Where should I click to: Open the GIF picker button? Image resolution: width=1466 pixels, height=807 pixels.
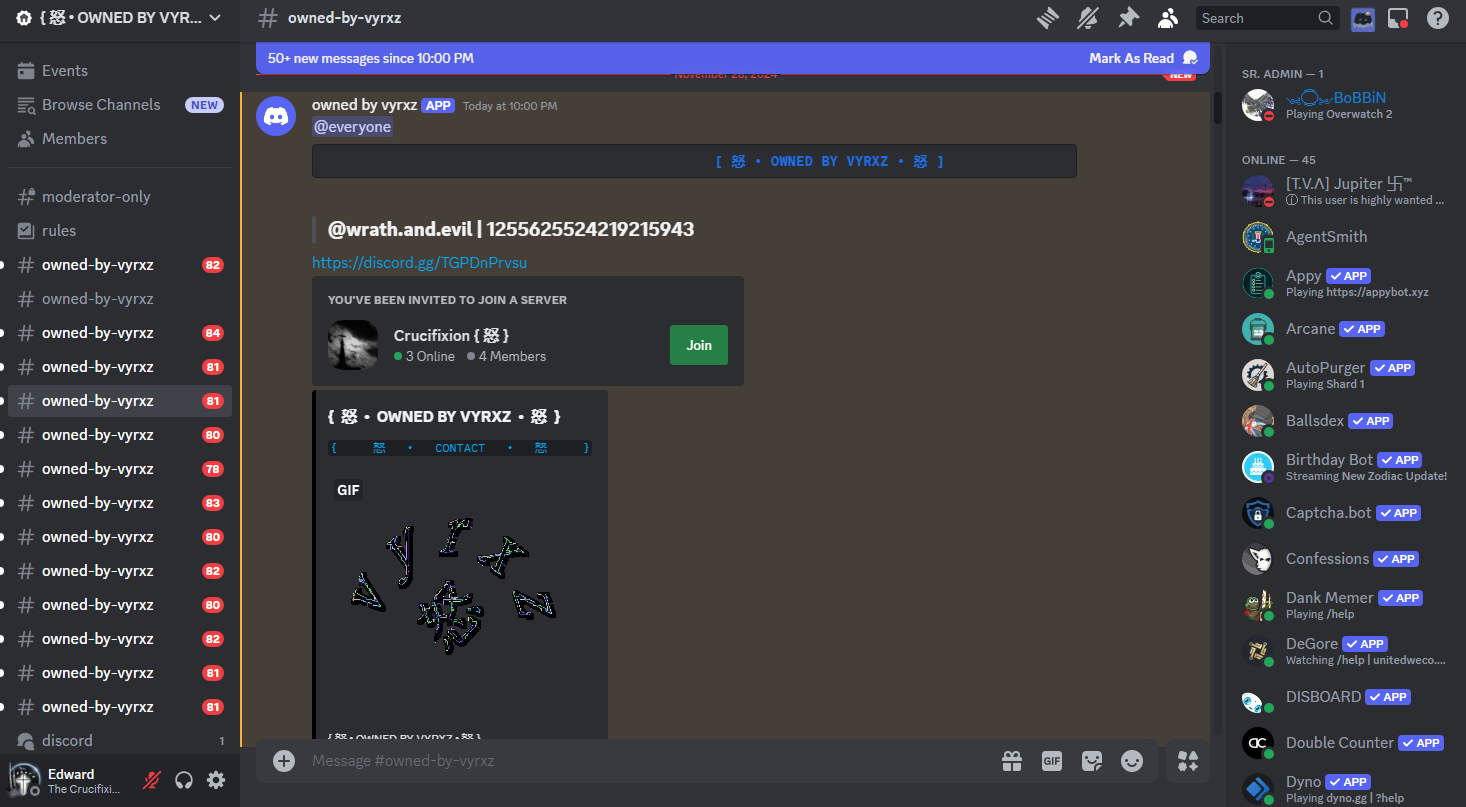coord(1052,761)
